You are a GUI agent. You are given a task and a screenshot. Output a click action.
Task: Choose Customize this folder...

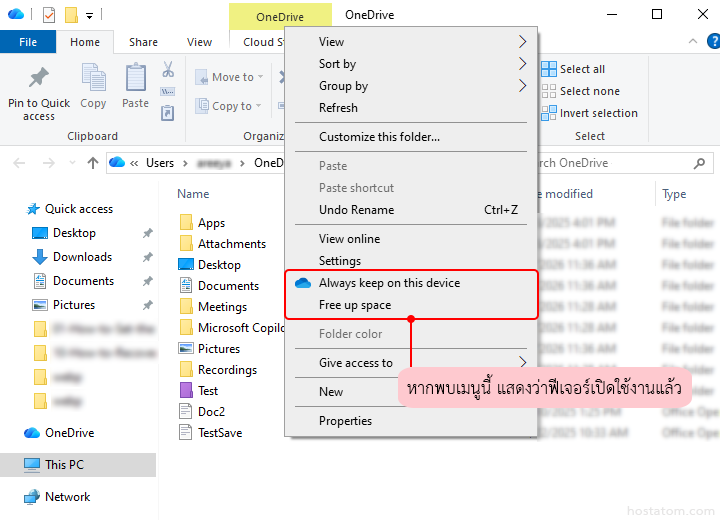pyautogui.click(x=411, y=137)
